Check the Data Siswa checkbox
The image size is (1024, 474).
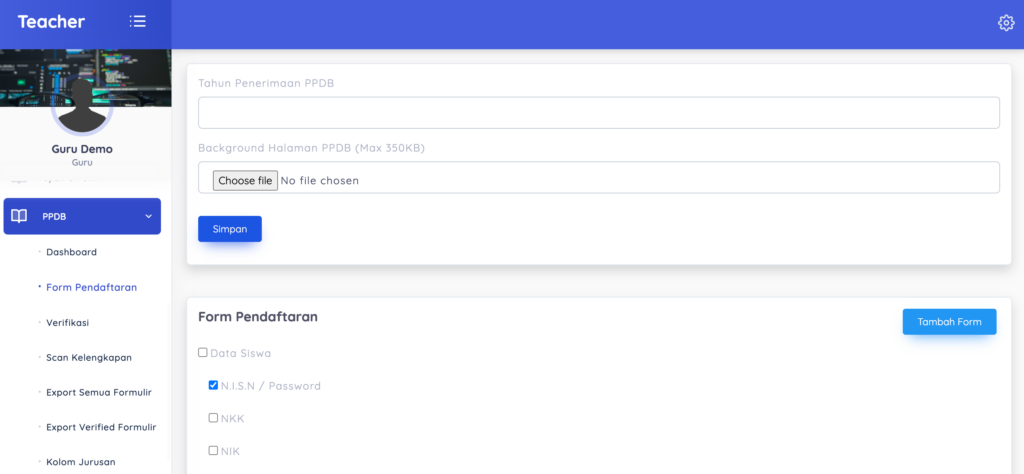tap(202, 353)
